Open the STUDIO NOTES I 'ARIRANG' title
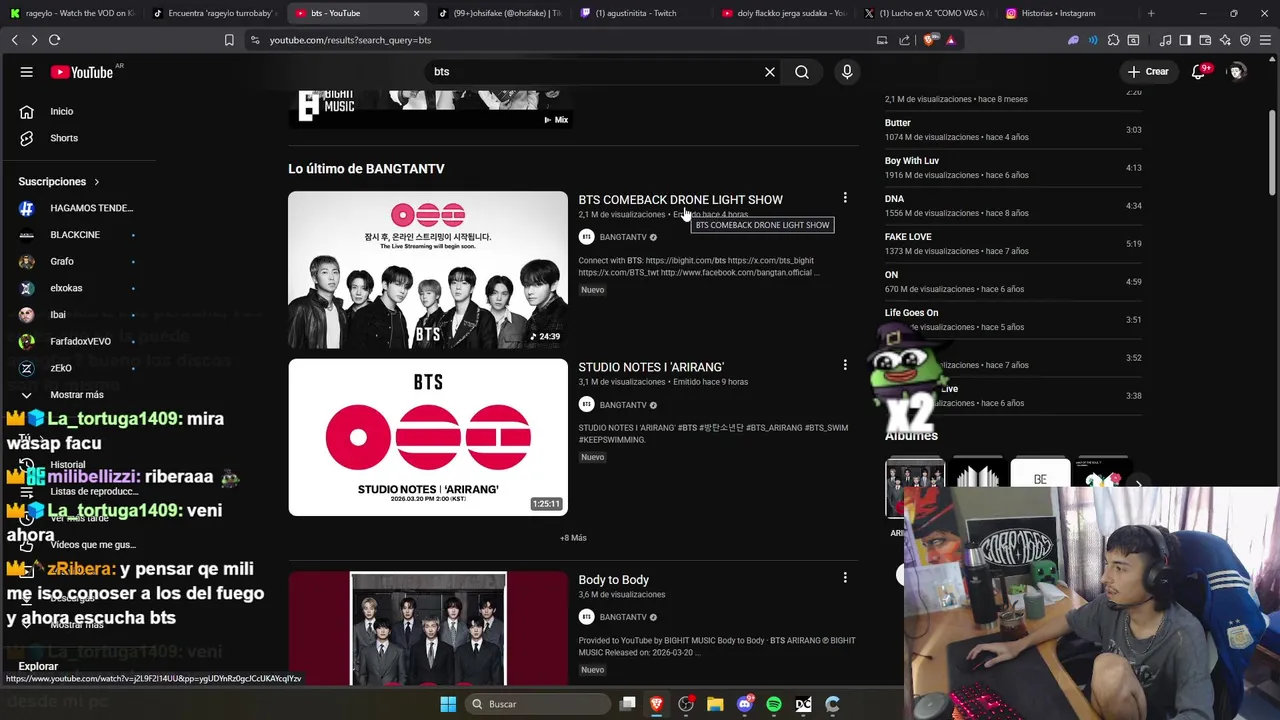This screenshot has height=720, width=1280. click(x=651, y=367)
